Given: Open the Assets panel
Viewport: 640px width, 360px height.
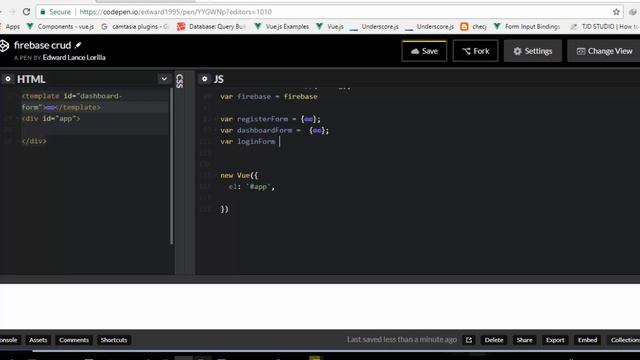Looking at the screenshot, I should coord(38,340).
